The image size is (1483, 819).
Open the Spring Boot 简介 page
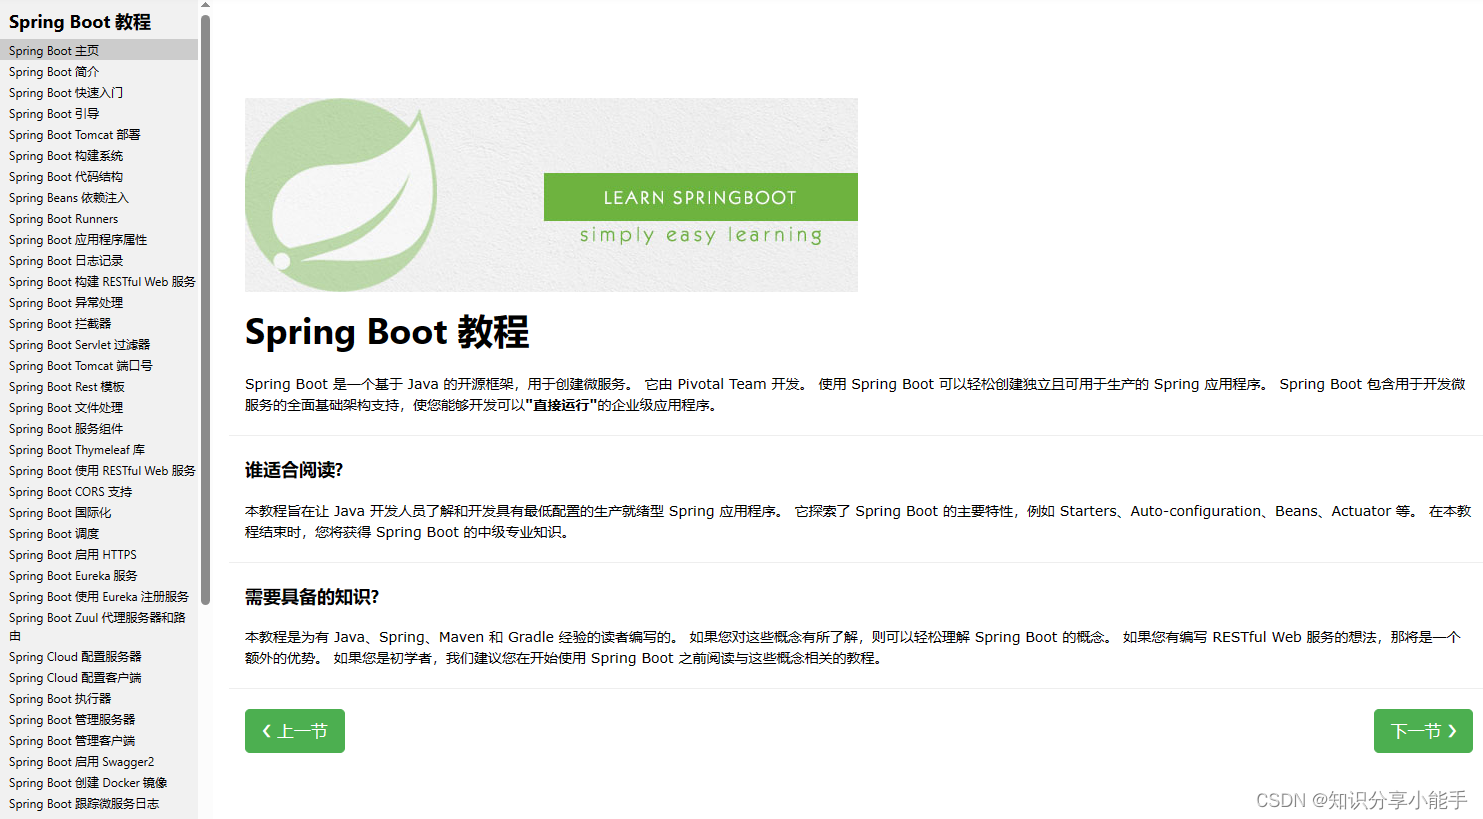(54, 71)
